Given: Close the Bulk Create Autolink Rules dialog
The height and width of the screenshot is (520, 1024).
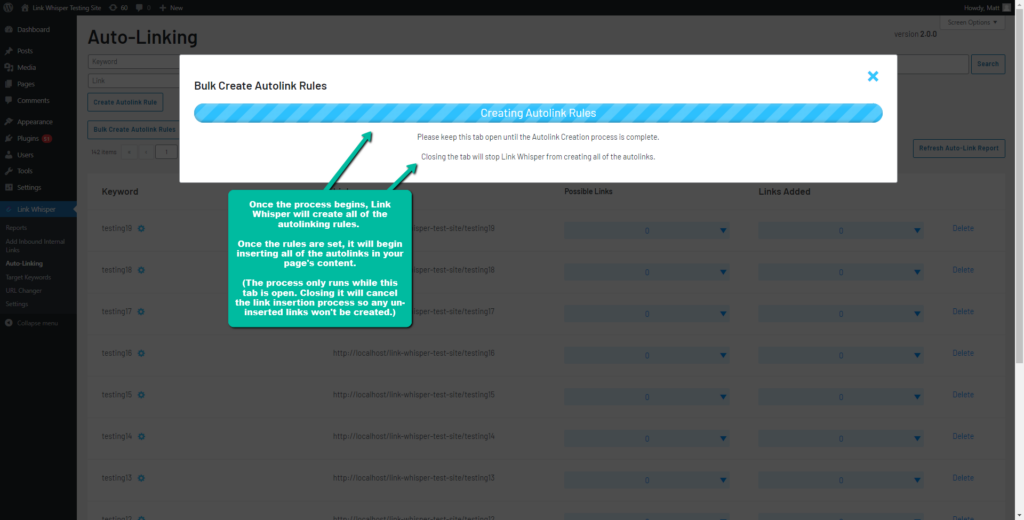Looking at the screenshot, I should (x=872, y=76).
